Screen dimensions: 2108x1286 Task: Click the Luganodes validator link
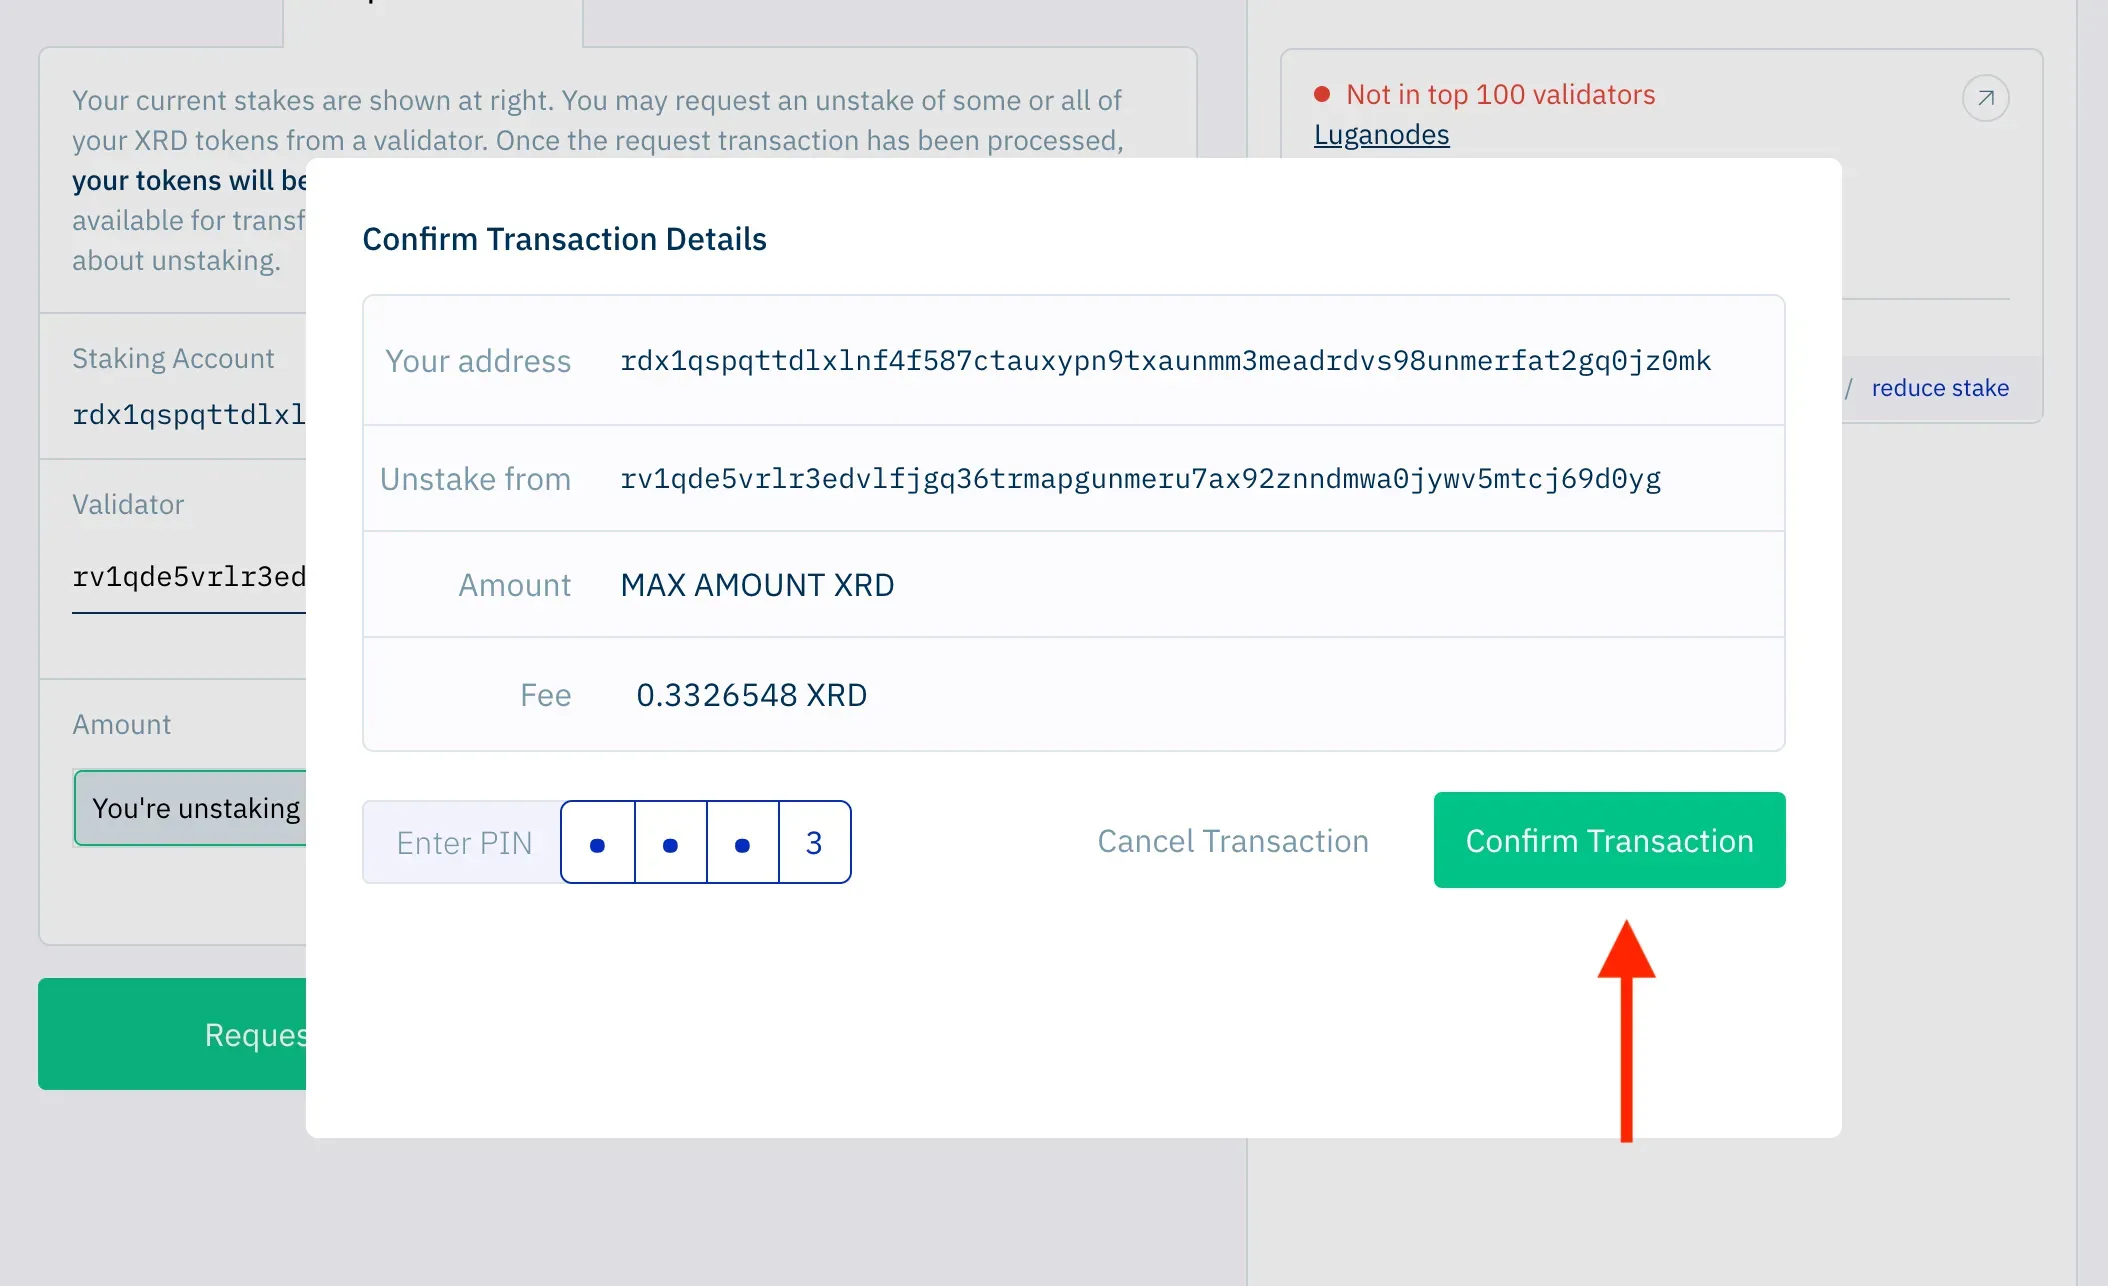coord(1381,134)
